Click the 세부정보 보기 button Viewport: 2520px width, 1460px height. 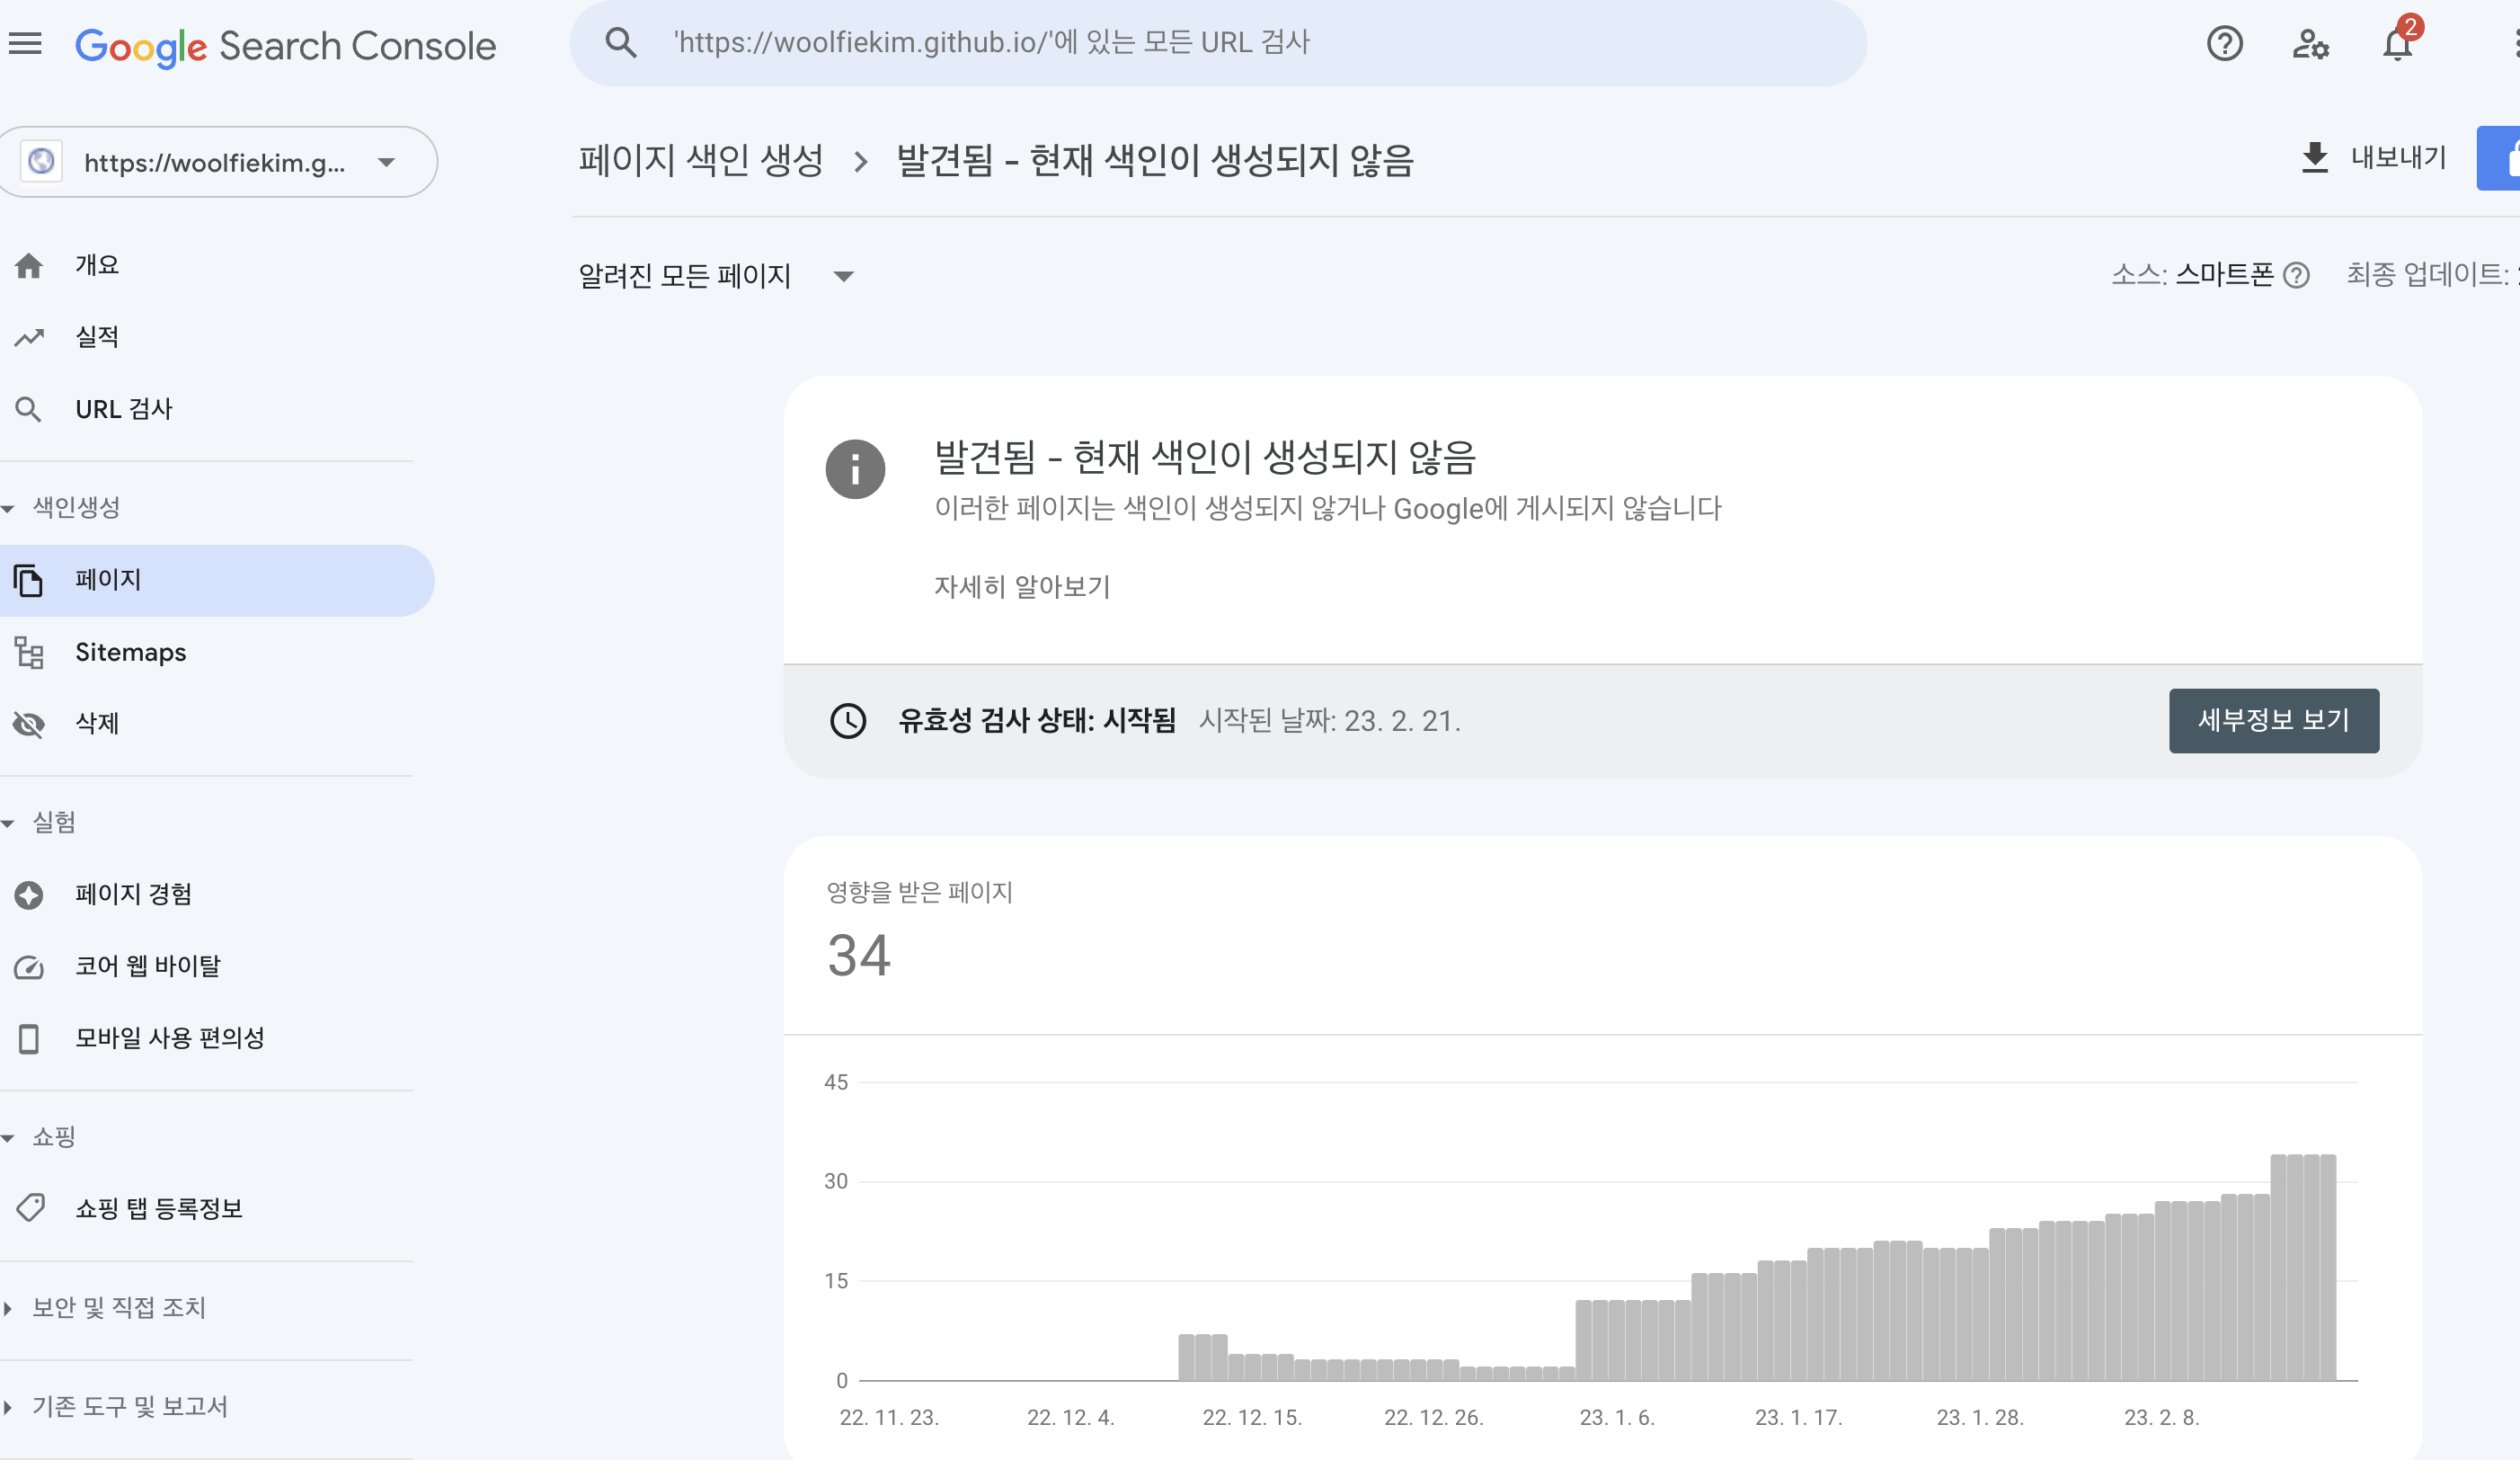(2273, 721)
